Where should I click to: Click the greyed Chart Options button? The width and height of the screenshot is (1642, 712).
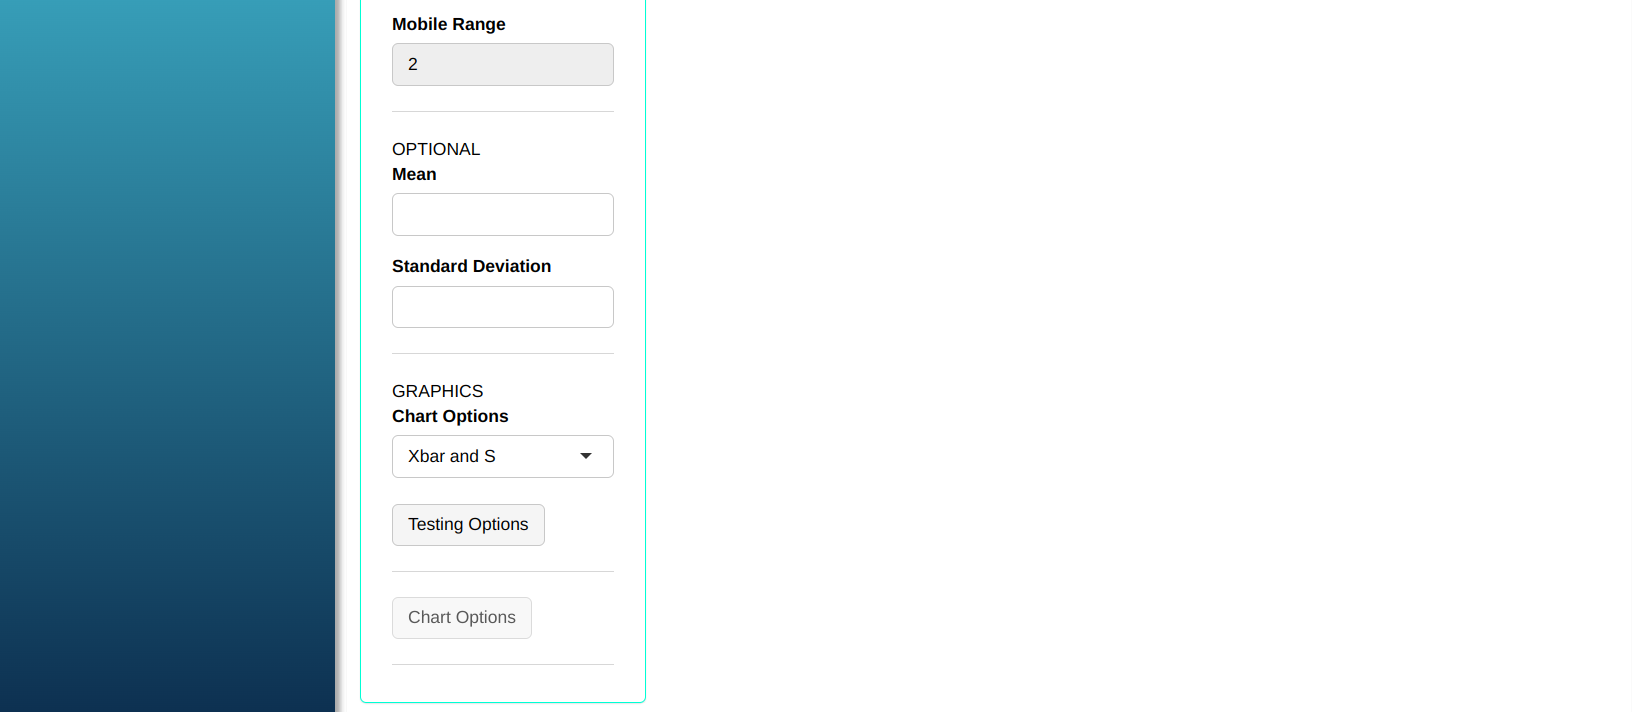coord(462,618)
